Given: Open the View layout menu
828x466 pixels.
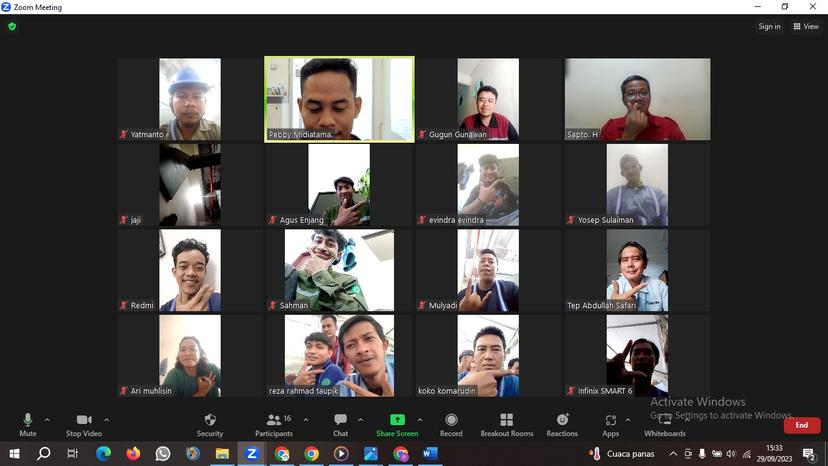Looking at the screenshot, I should tap(806, 26).
